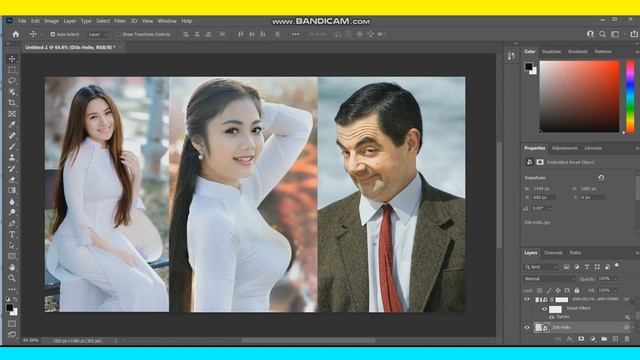Click the reset transform icon in Properties

point(601,178)
